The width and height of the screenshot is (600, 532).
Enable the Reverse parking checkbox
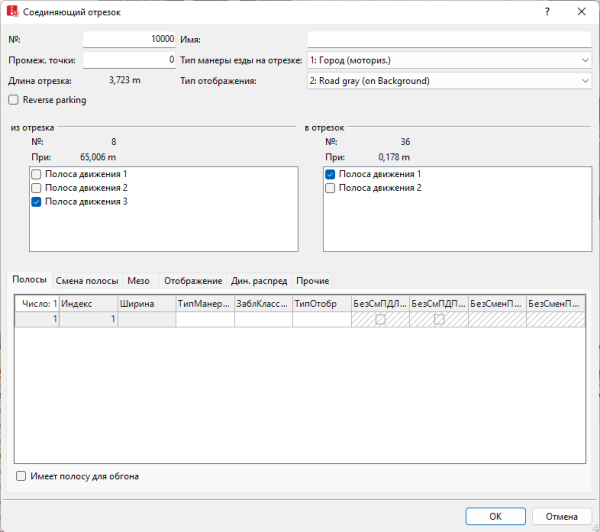click(x=13, y=100)
